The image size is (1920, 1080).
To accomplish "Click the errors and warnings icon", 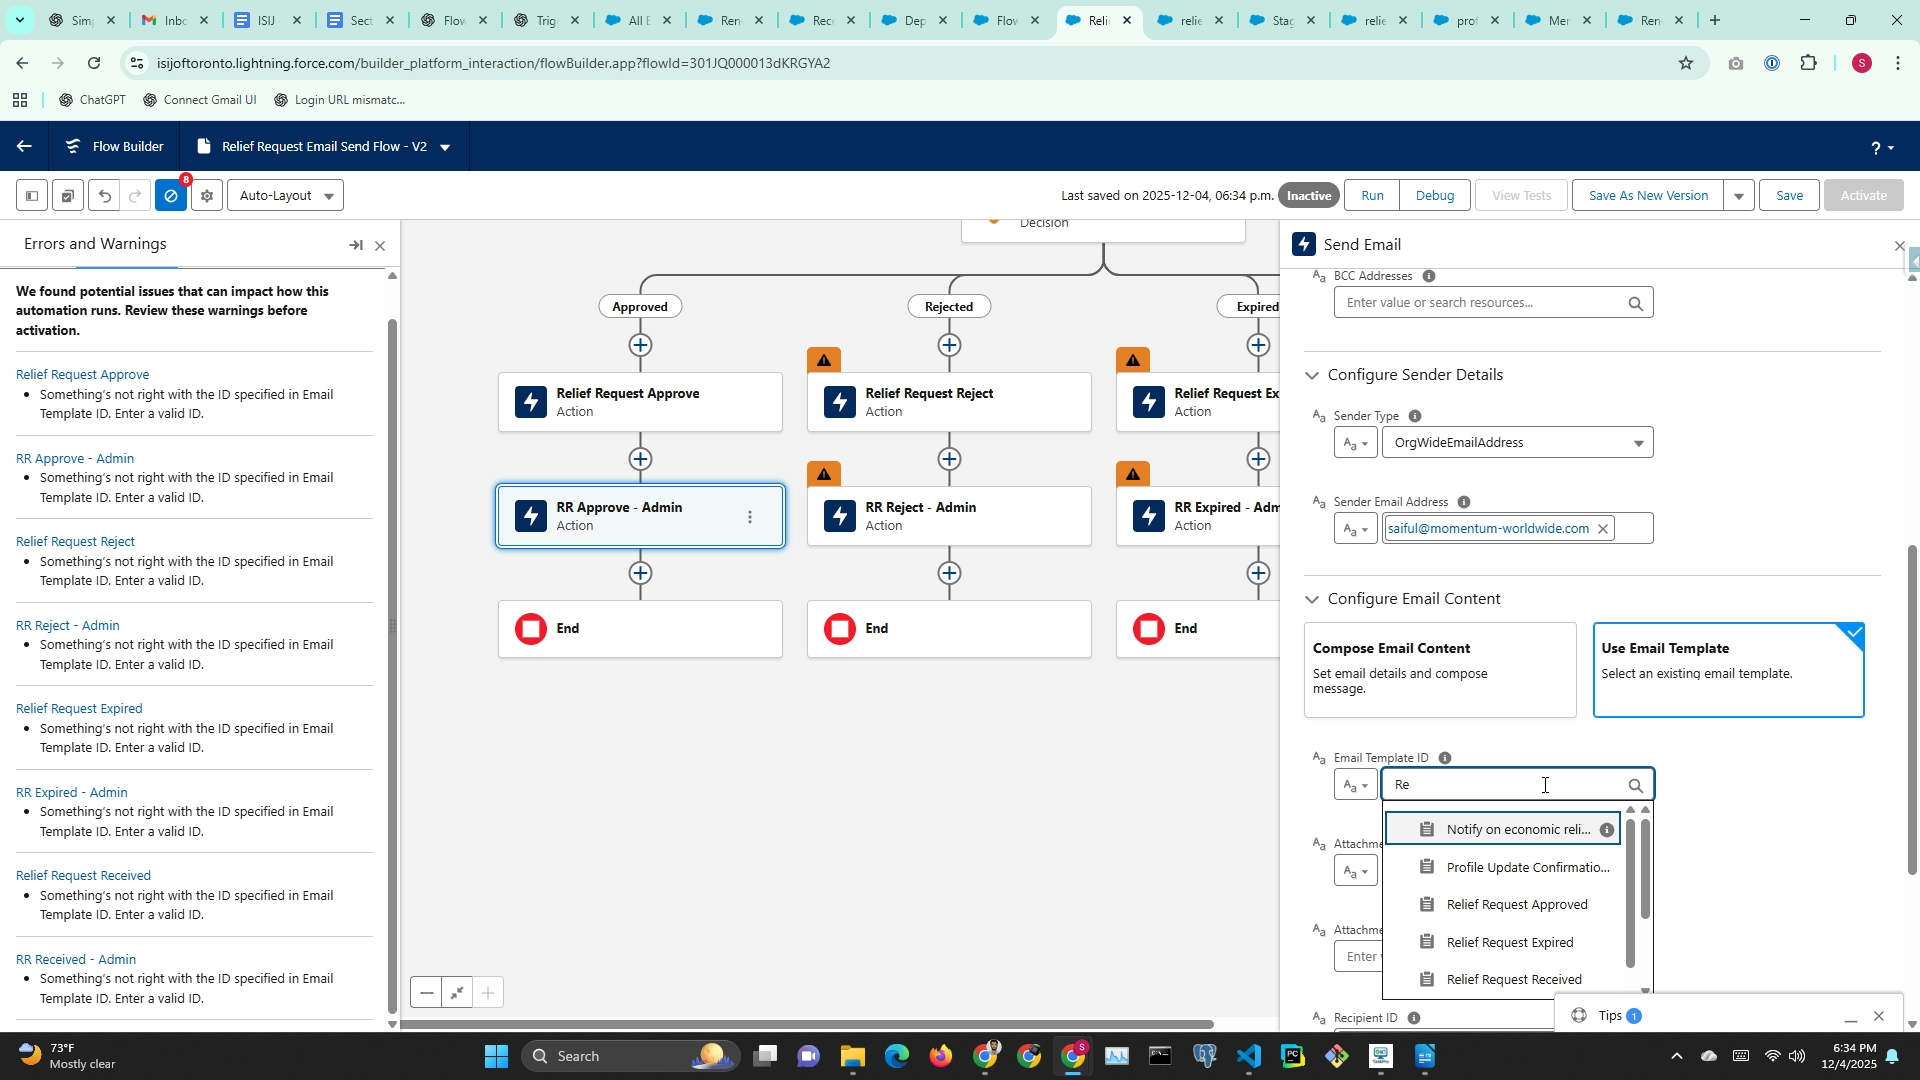I will click(171, 196).
